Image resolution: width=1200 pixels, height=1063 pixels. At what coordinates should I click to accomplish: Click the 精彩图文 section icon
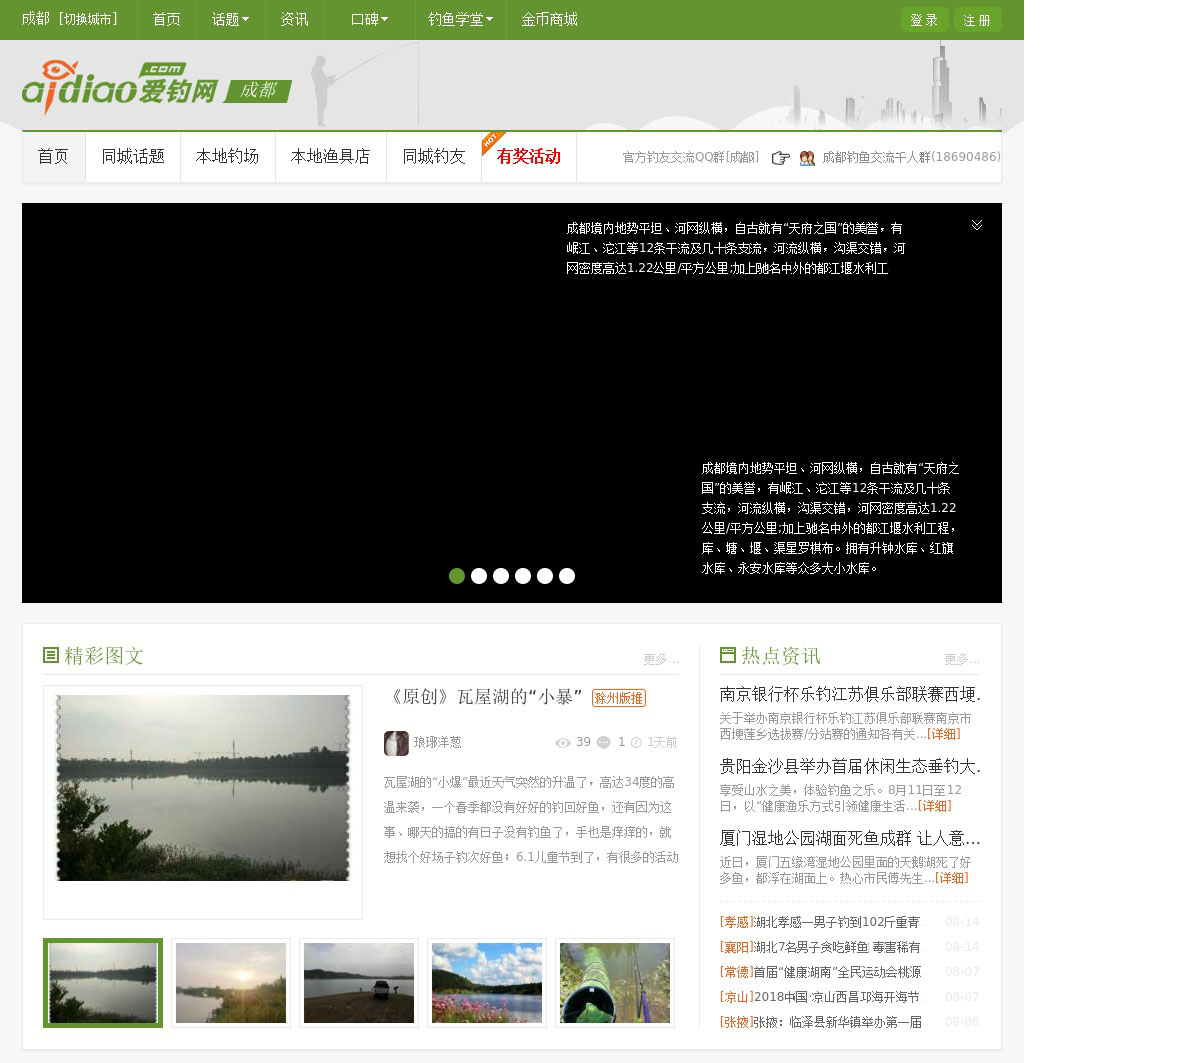pyautogui.click(x=51, y=655)
